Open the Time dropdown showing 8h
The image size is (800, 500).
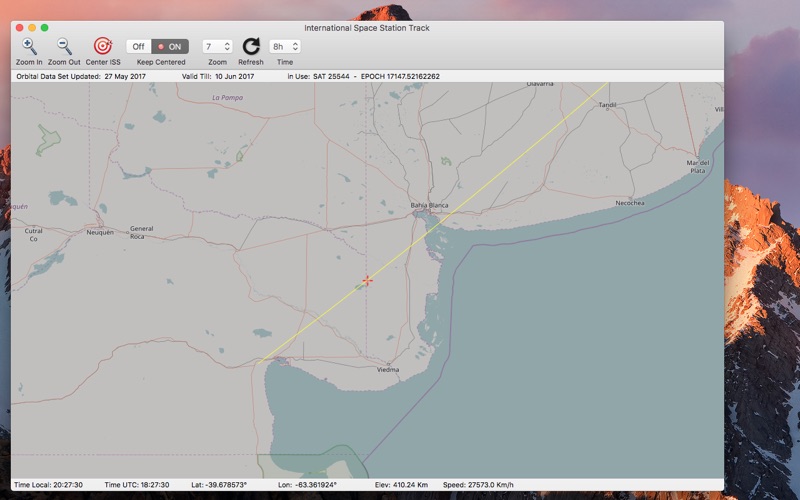point(284,46)
